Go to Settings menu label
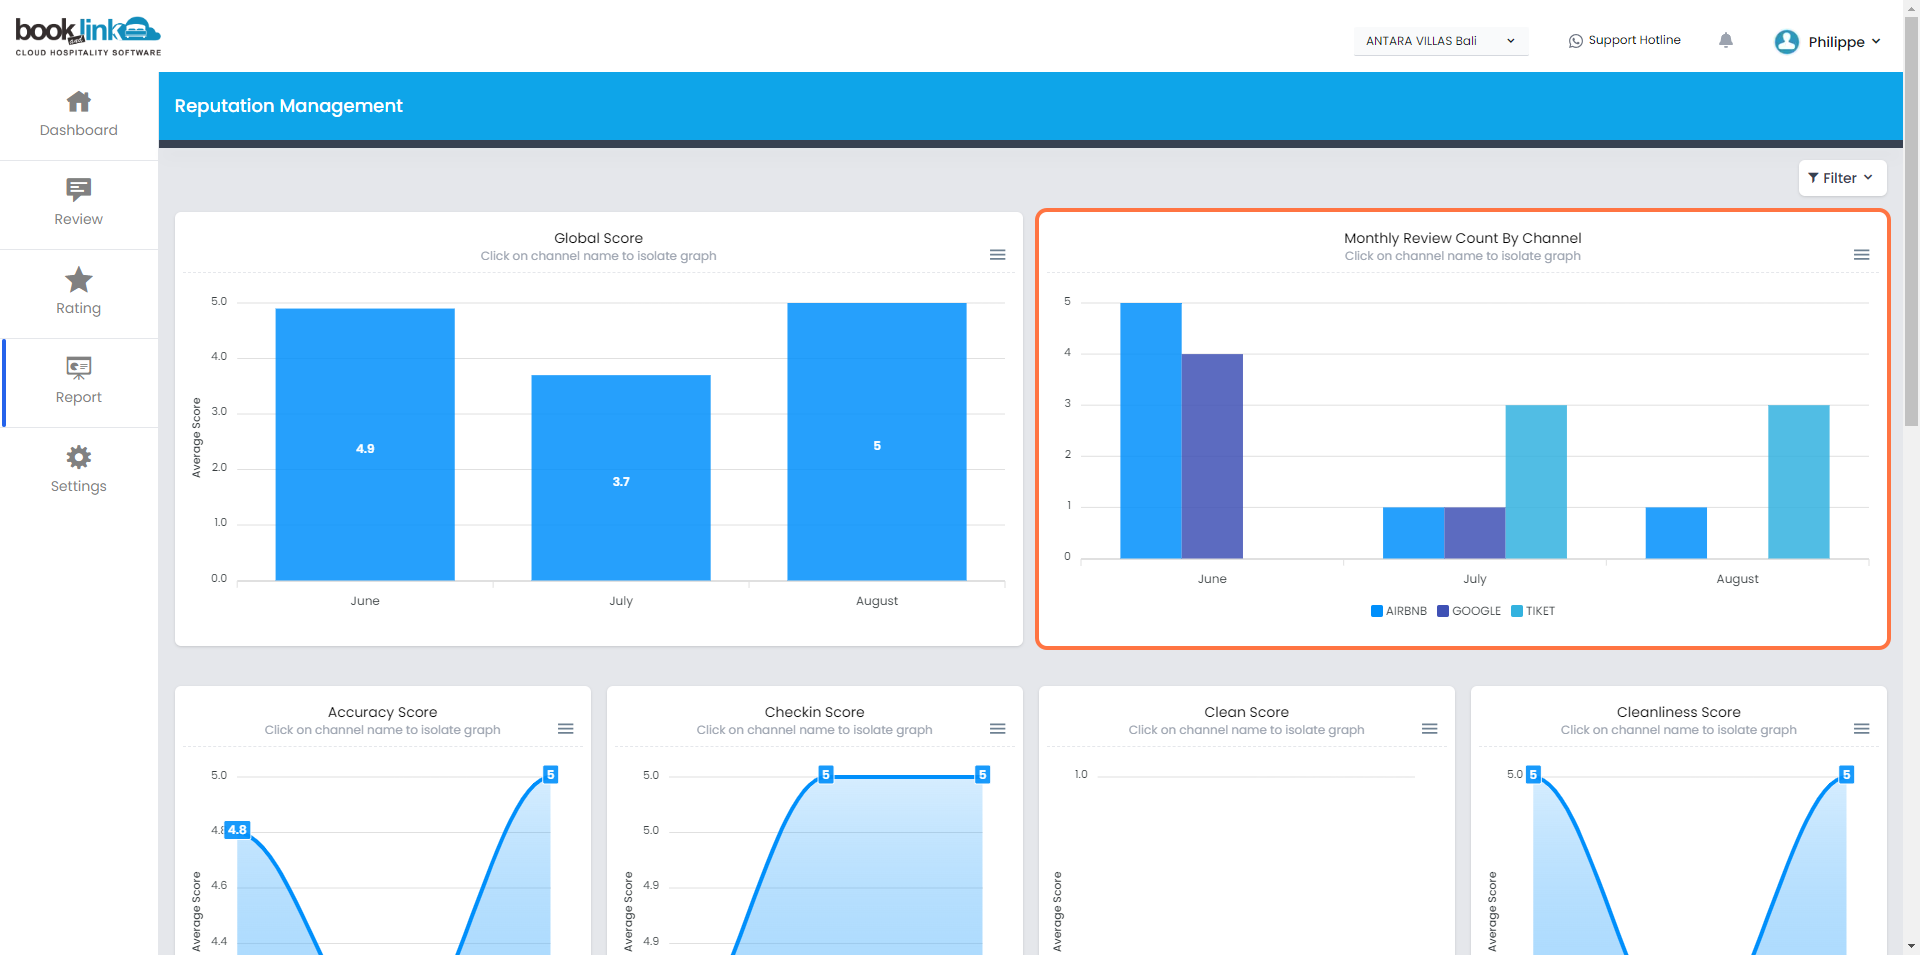The height and width of the screenshot is (955, 1920). click(x=79, y=486)
